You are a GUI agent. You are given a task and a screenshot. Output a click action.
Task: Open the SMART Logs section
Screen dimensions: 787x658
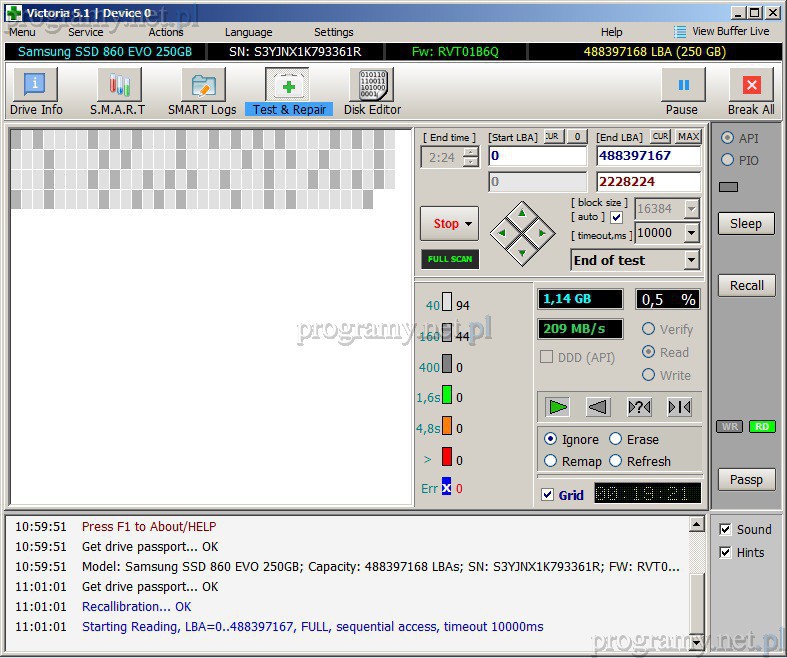[x=202, y=92]
